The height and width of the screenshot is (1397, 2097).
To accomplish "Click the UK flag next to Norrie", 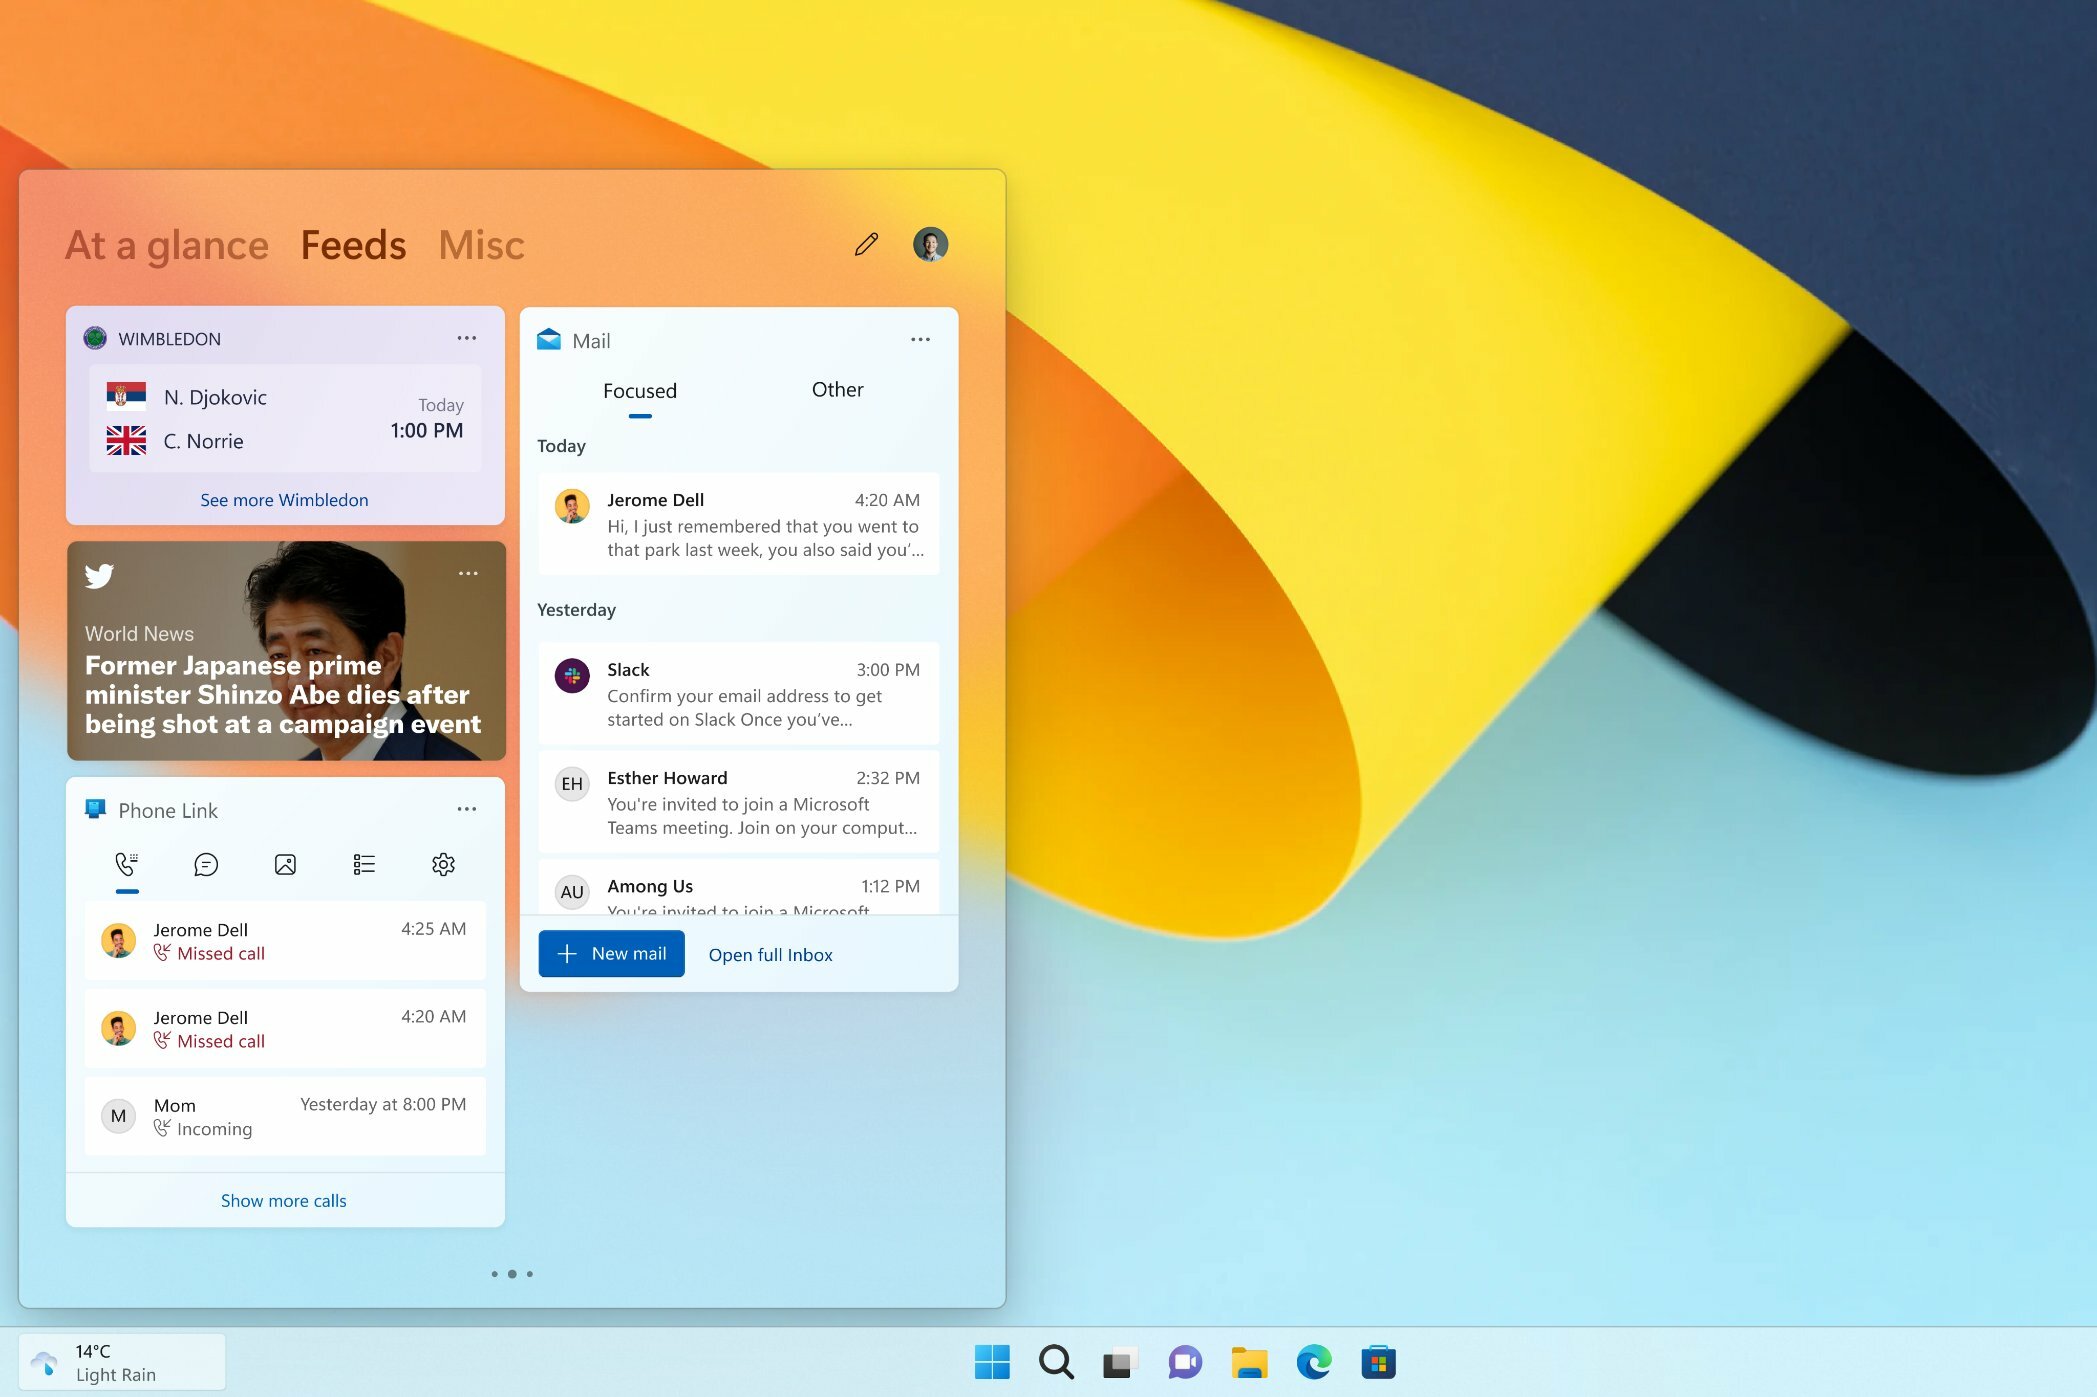I will (126, 440).
